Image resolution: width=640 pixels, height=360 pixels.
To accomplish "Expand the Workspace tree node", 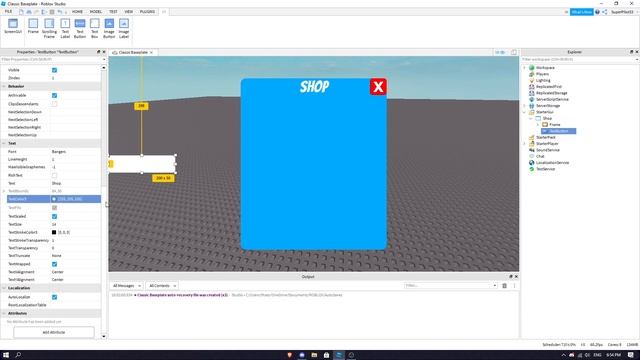I will pyautogui.click(x=525, y=67).
